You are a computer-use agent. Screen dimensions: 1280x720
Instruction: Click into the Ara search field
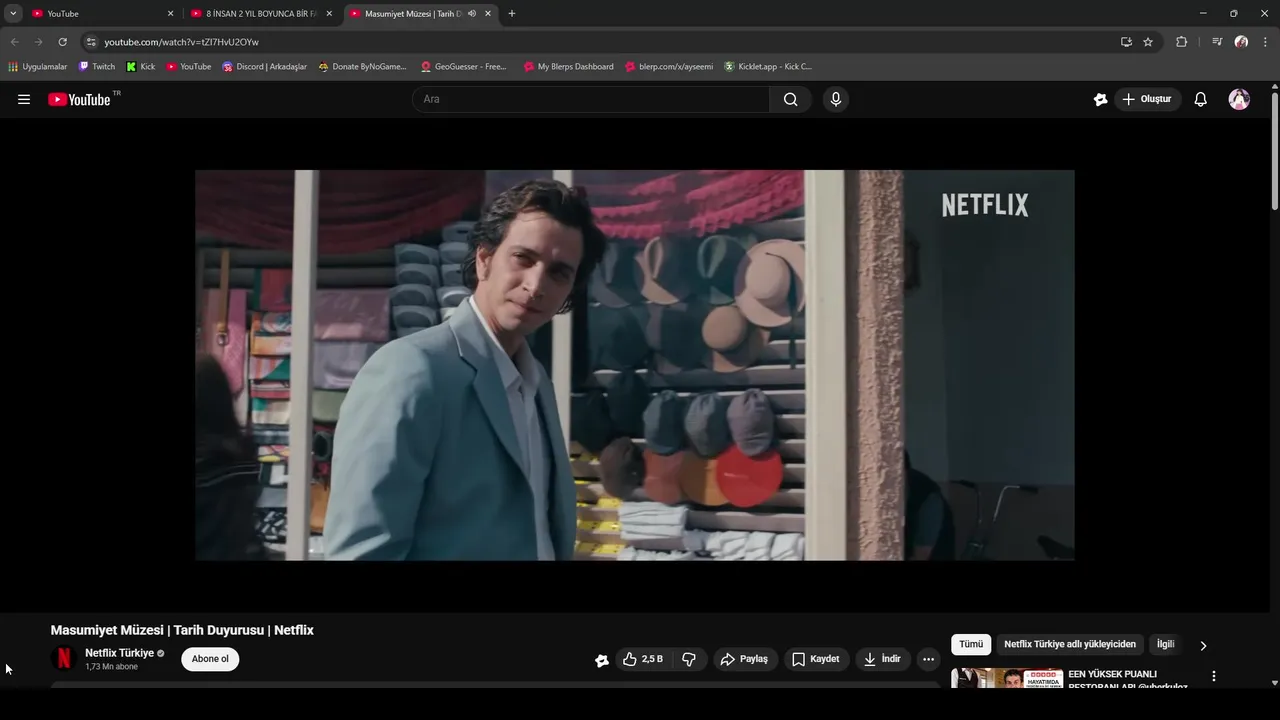point(590,99)
